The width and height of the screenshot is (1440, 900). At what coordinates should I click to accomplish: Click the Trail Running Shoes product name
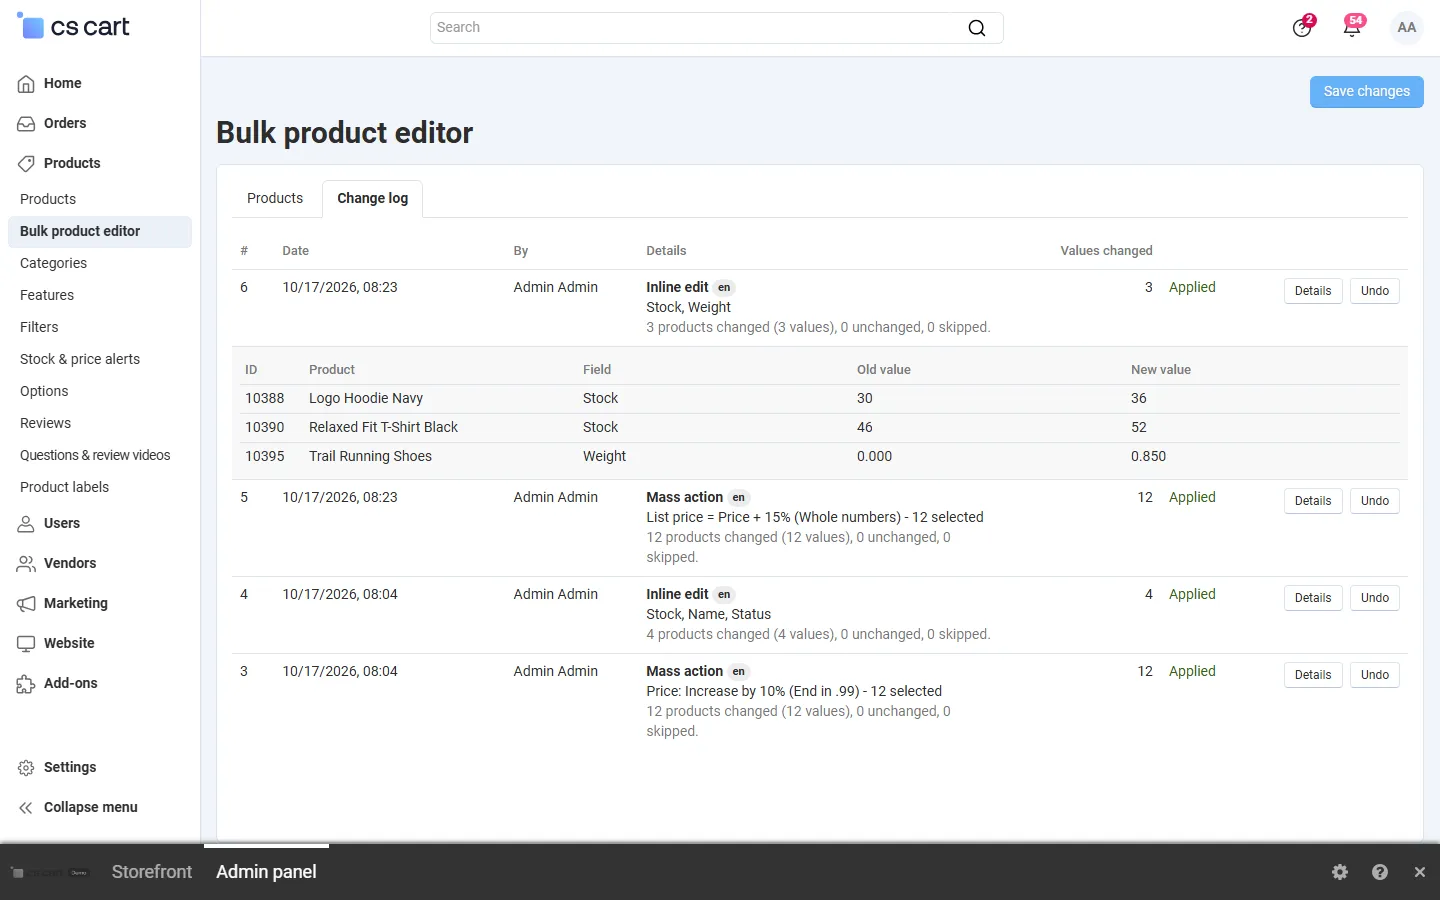click(x=370, y=456)
